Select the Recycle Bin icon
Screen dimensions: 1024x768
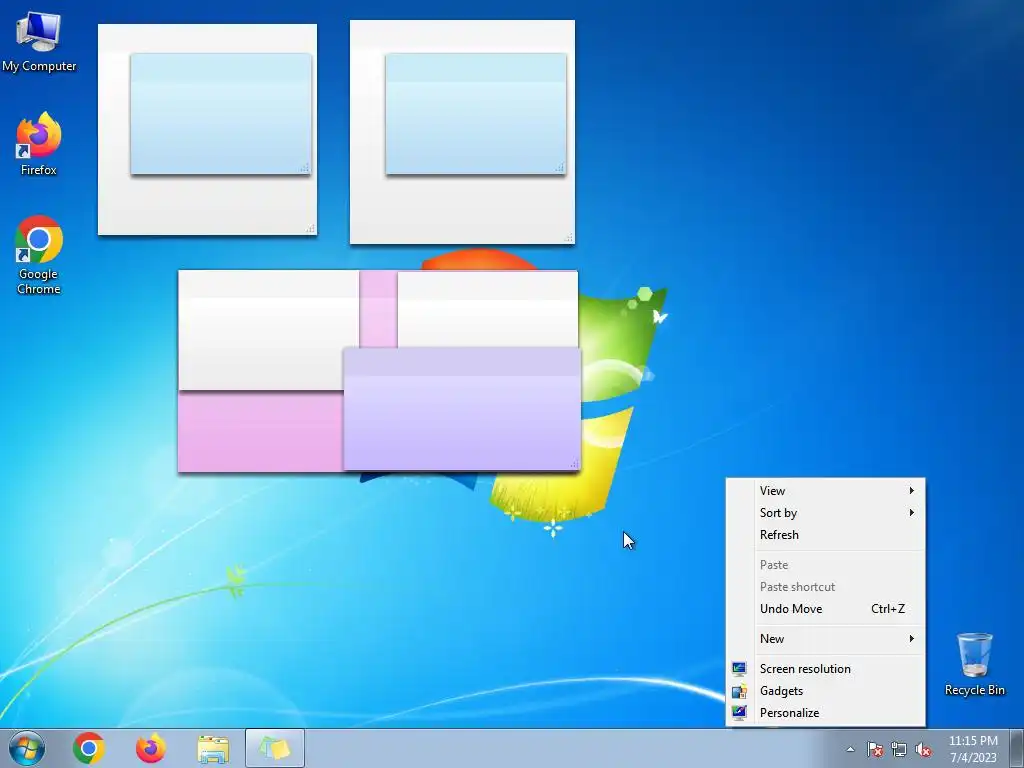[974, 664]
